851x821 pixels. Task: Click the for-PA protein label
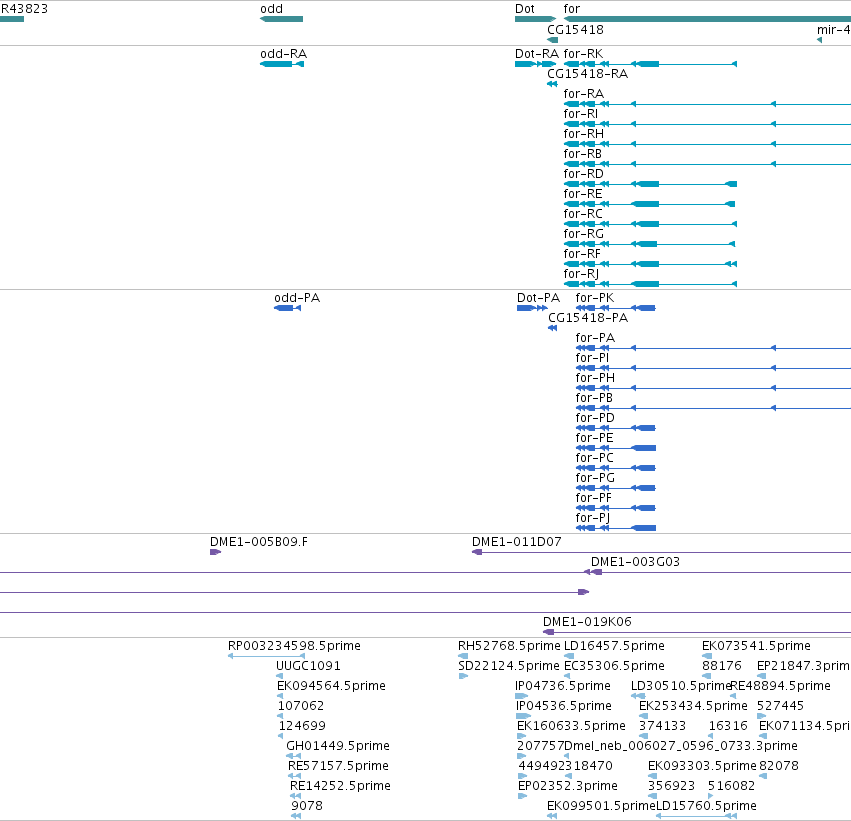click(595, 338)
